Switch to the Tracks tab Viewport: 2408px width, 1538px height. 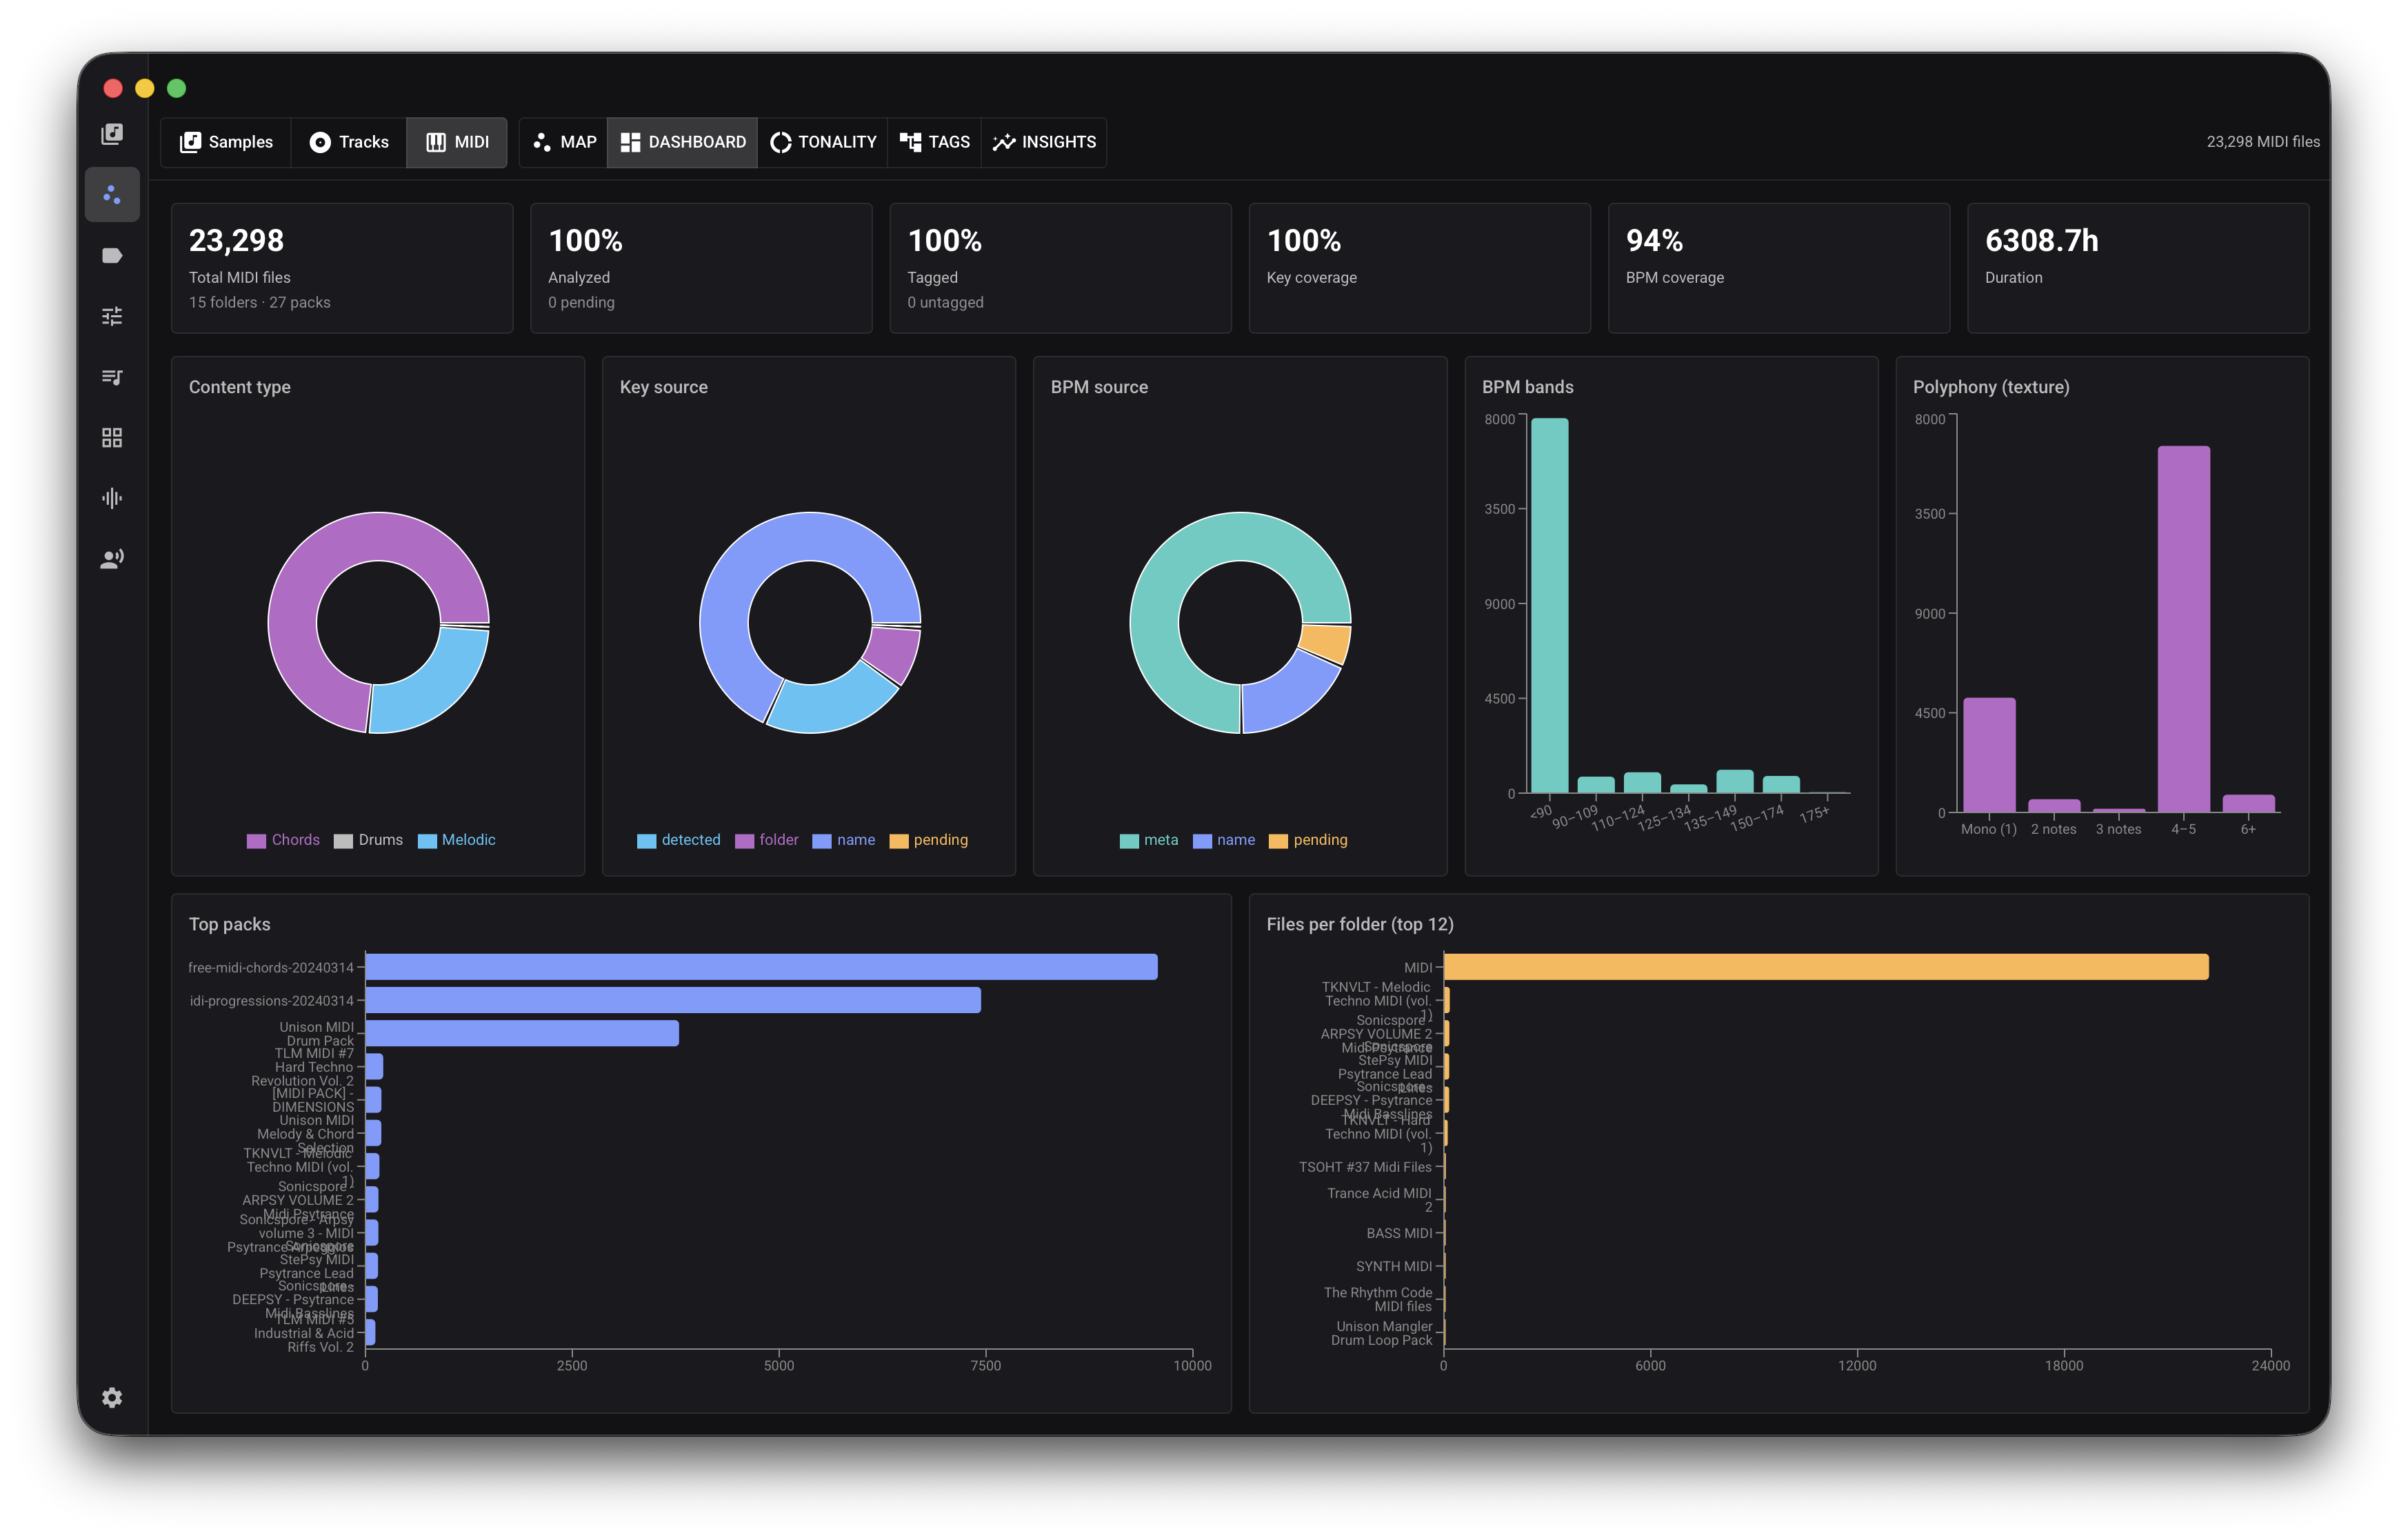[349, 142]
